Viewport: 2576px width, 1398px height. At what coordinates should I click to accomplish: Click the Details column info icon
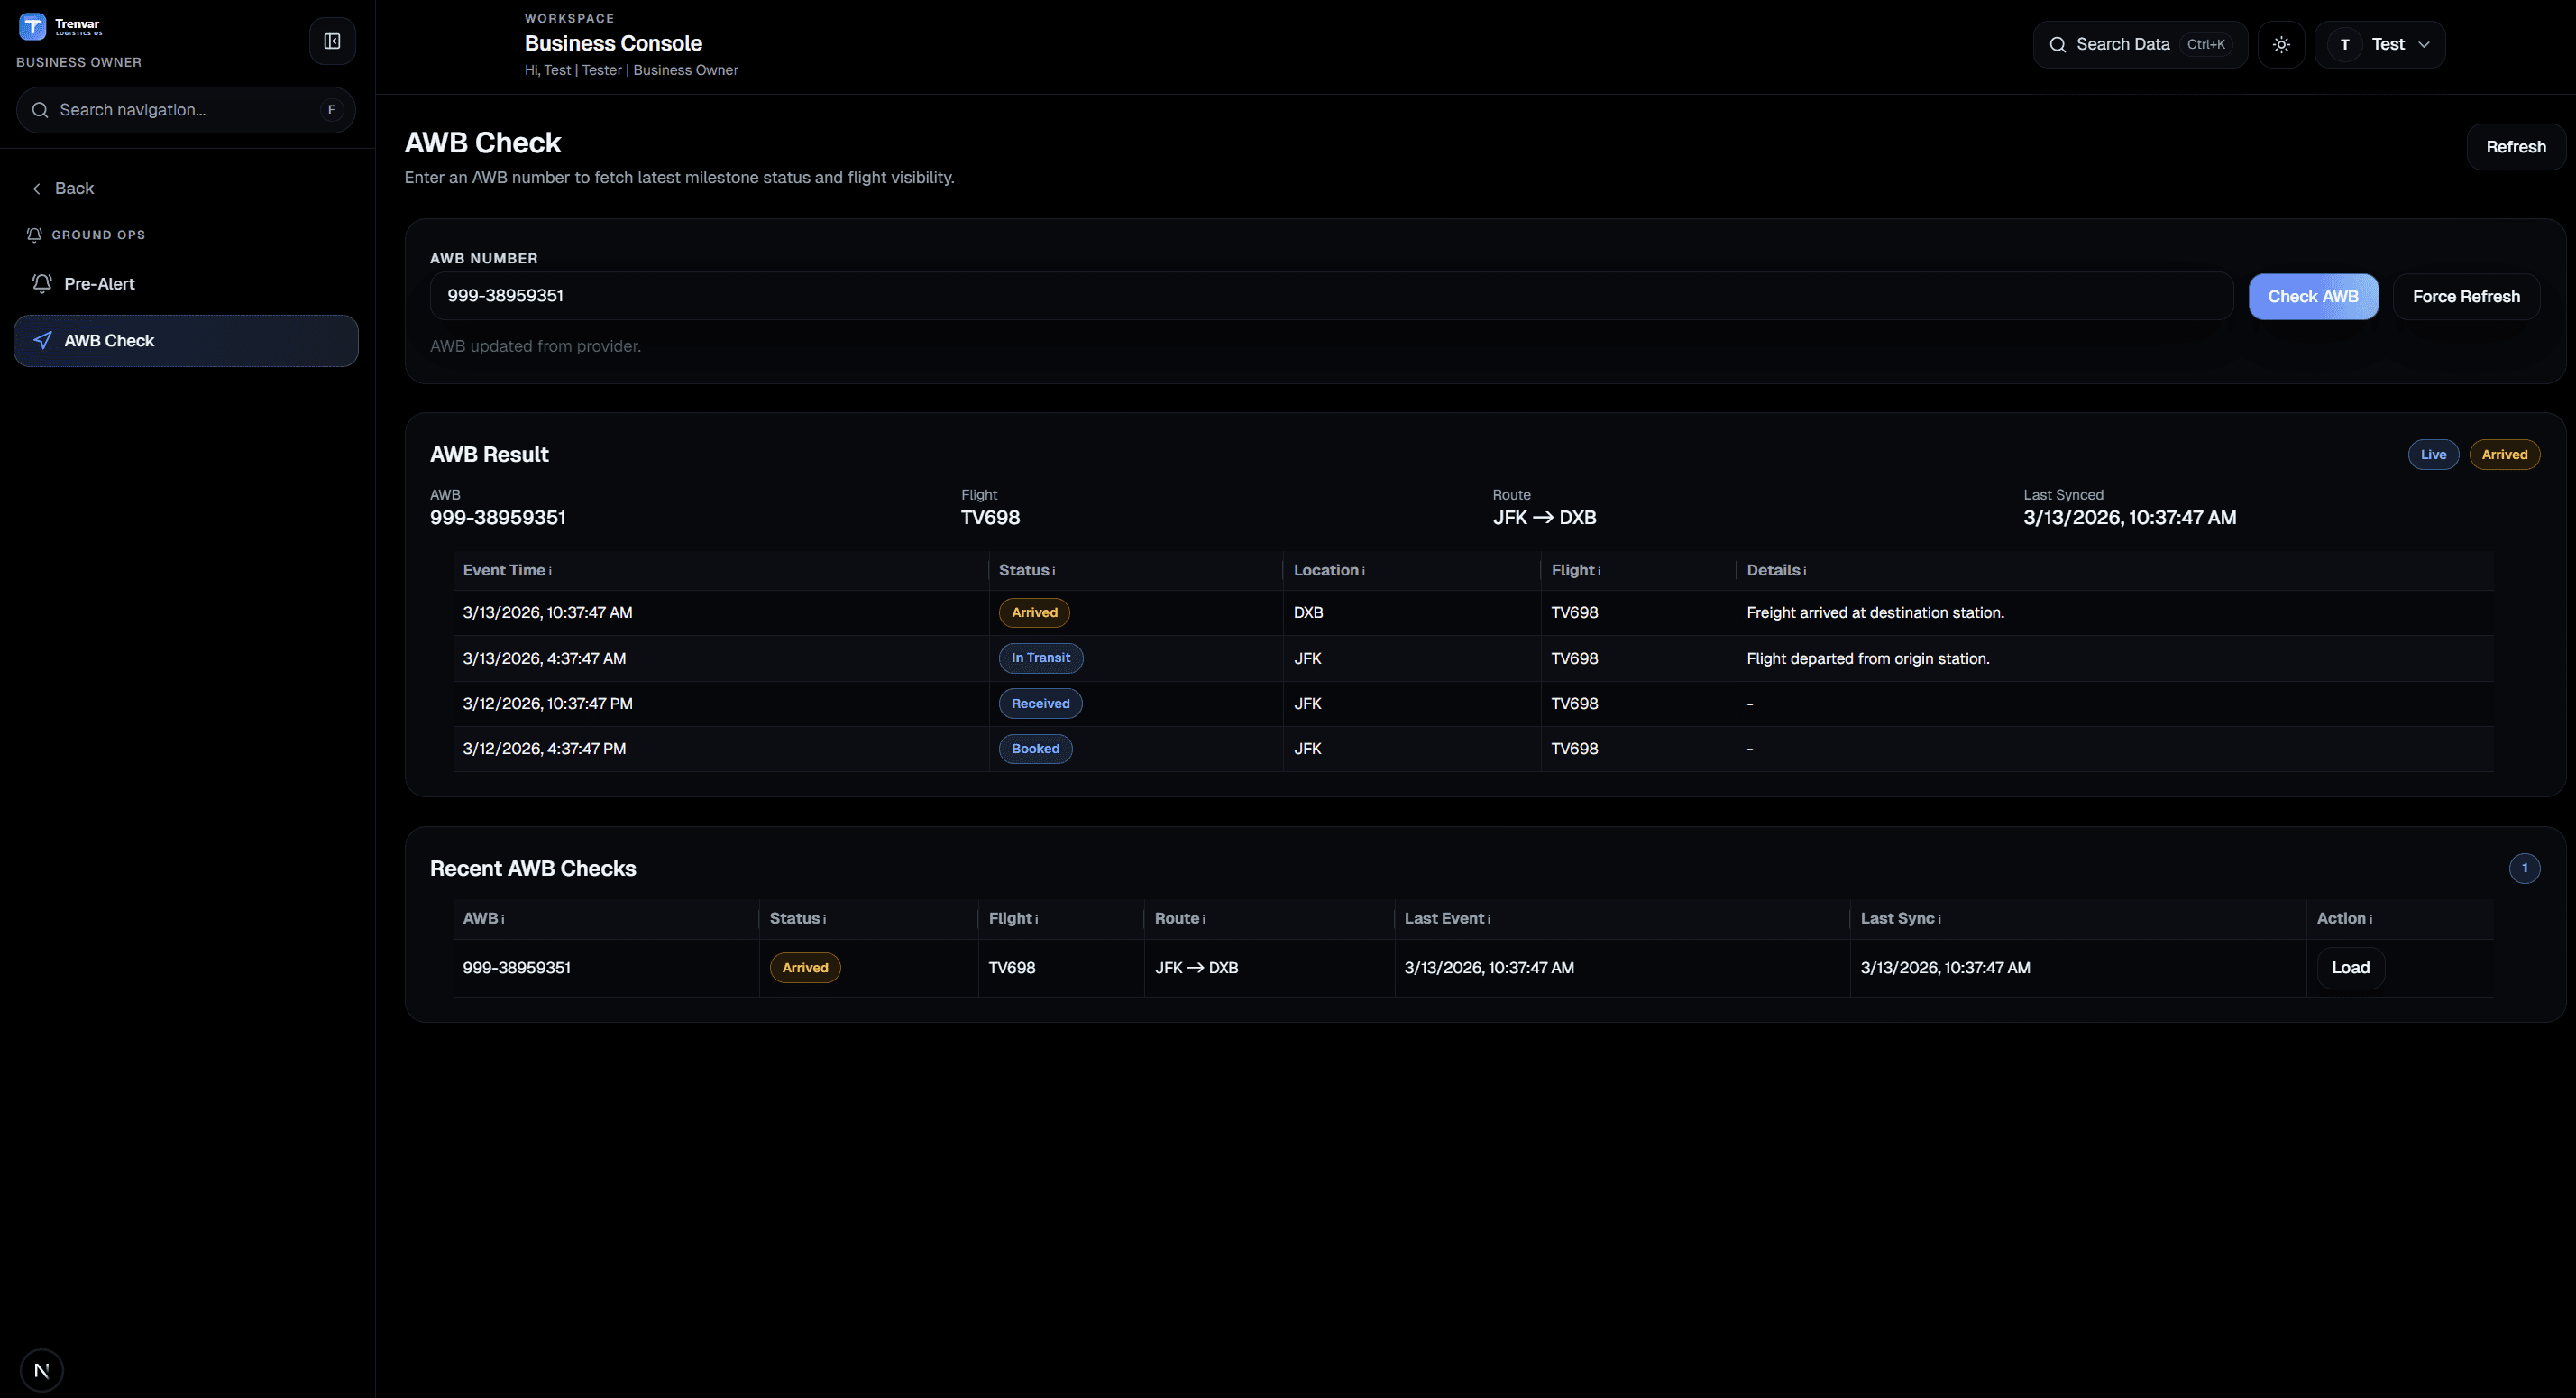[x=1805, y=572]
